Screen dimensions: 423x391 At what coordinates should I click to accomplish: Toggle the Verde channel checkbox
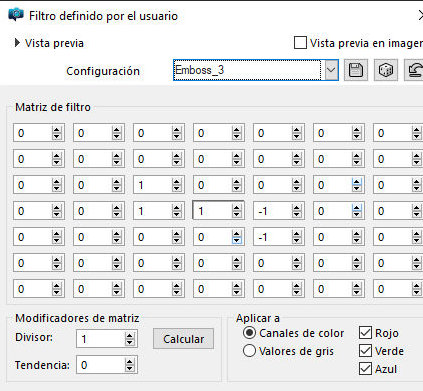coord(365,351)
